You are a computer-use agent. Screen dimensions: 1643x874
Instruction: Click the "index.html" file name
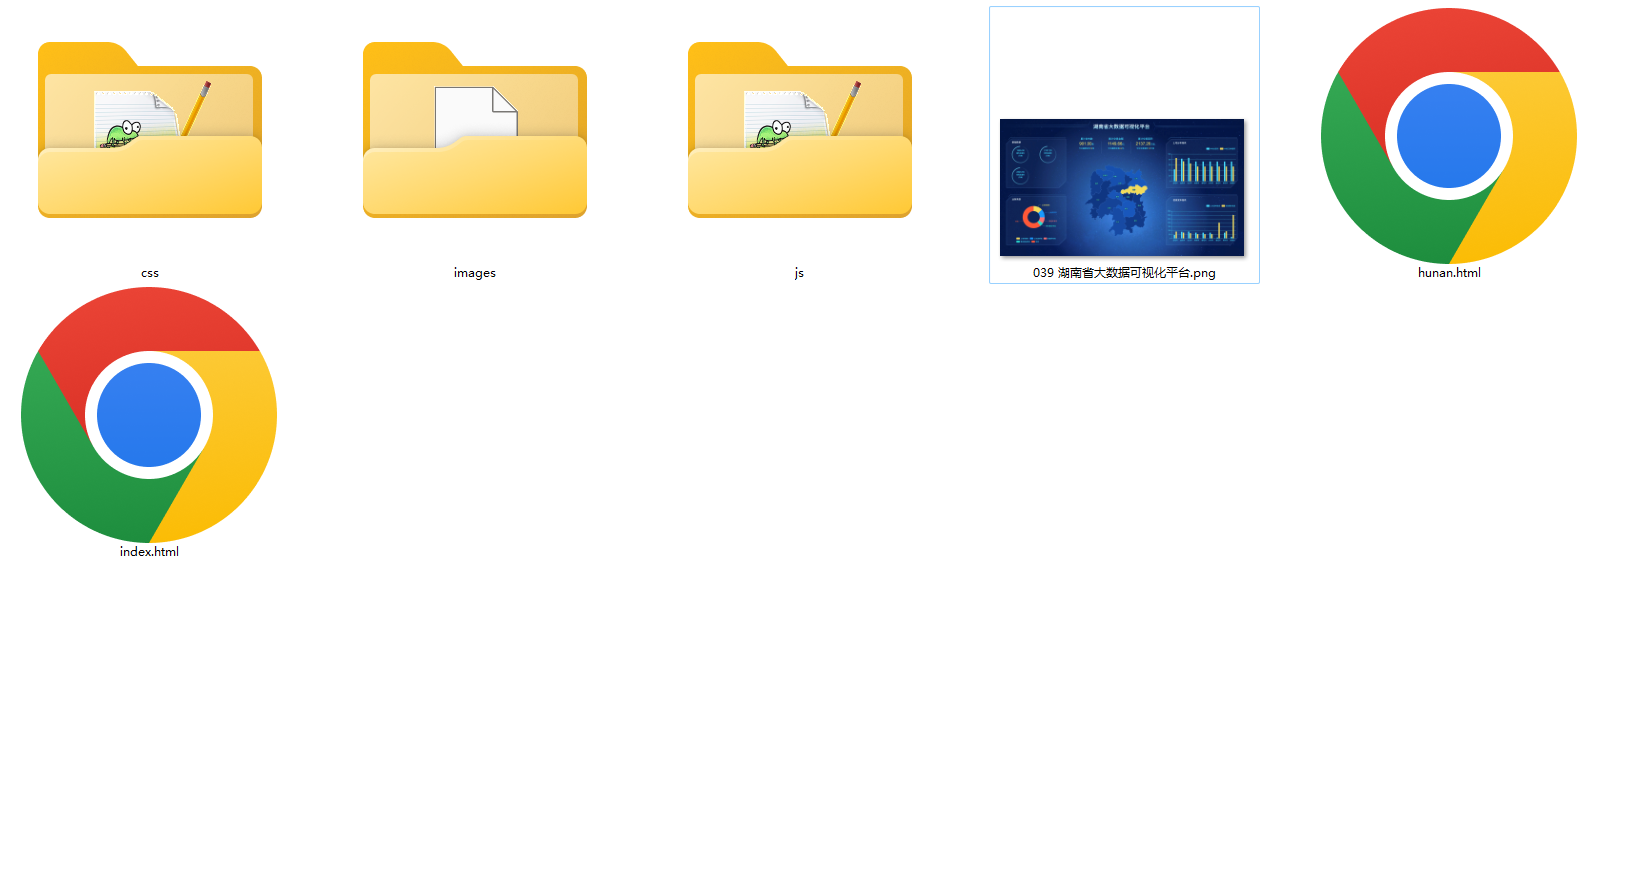point(149,552)
